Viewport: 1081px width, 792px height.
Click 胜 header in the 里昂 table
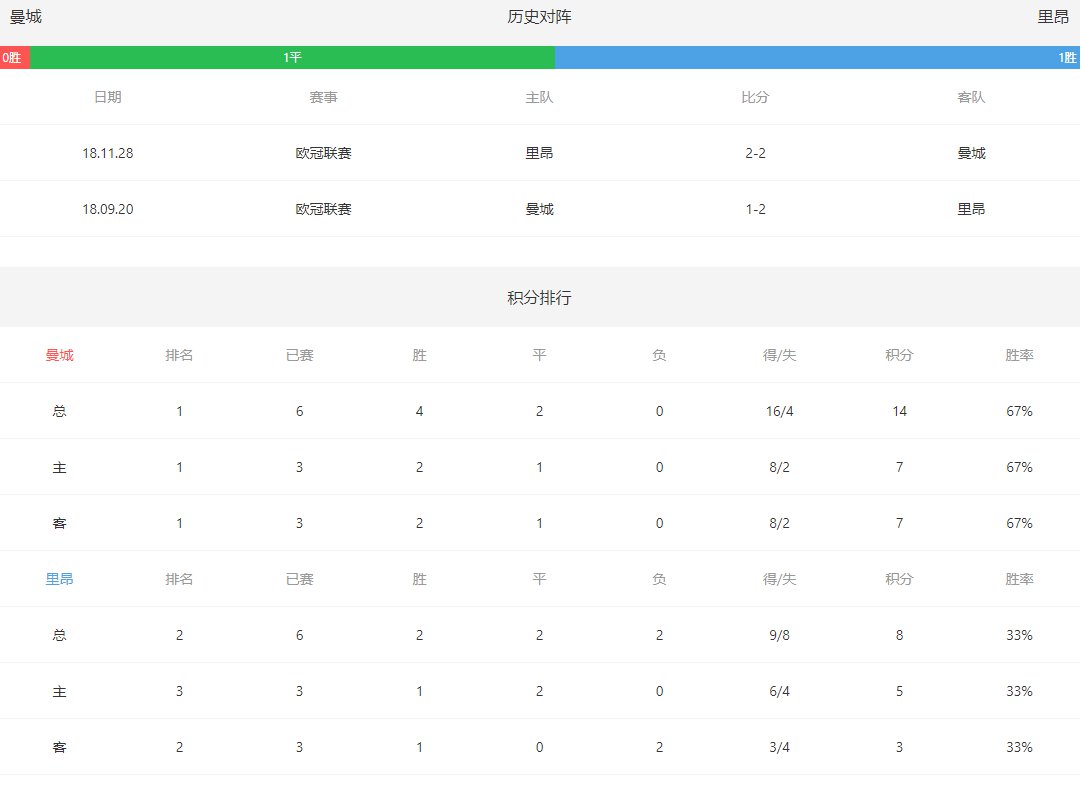(419, 579)
